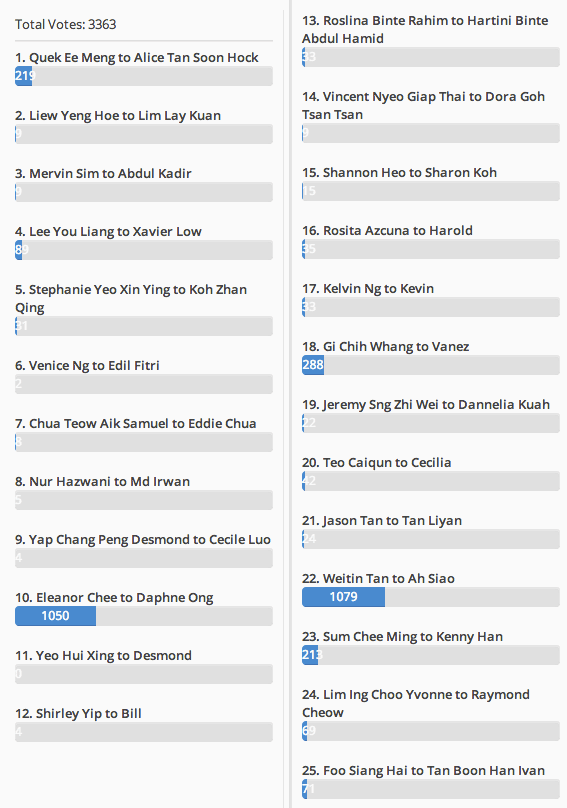Click Venice Ng to Edil Fitri label
Viewport: 567px width, 808px height.
(x=87, y=365)
